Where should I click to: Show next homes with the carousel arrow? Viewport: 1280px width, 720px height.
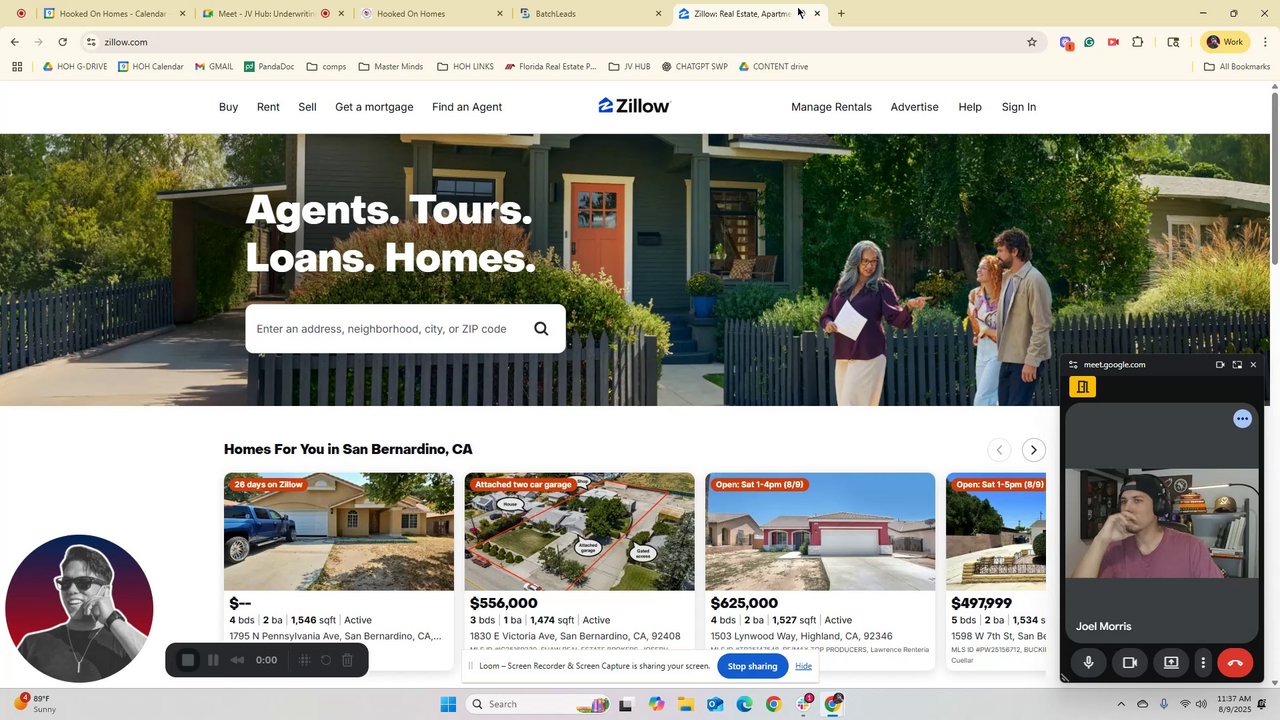click(x=1034, y=450)
